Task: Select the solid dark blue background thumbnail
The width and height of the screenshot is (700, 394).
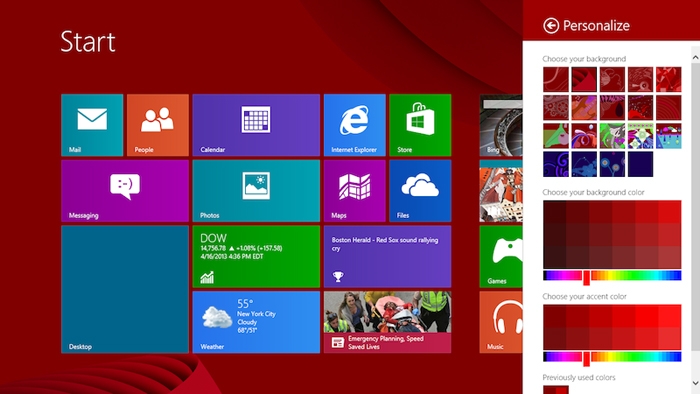Action: pos(640,164)
